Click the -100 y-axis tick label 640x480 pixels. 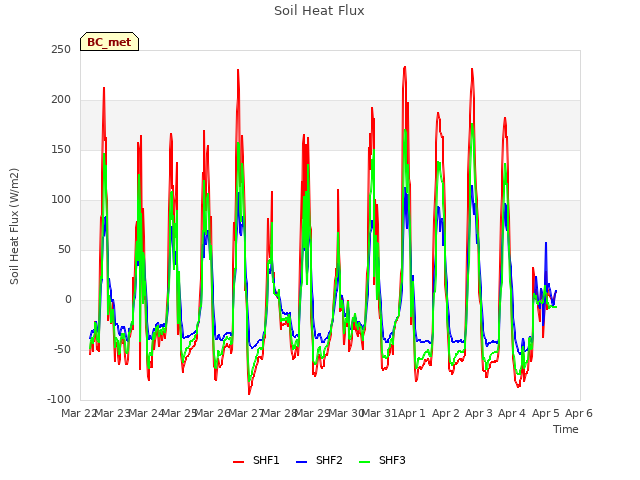[59, 400]
